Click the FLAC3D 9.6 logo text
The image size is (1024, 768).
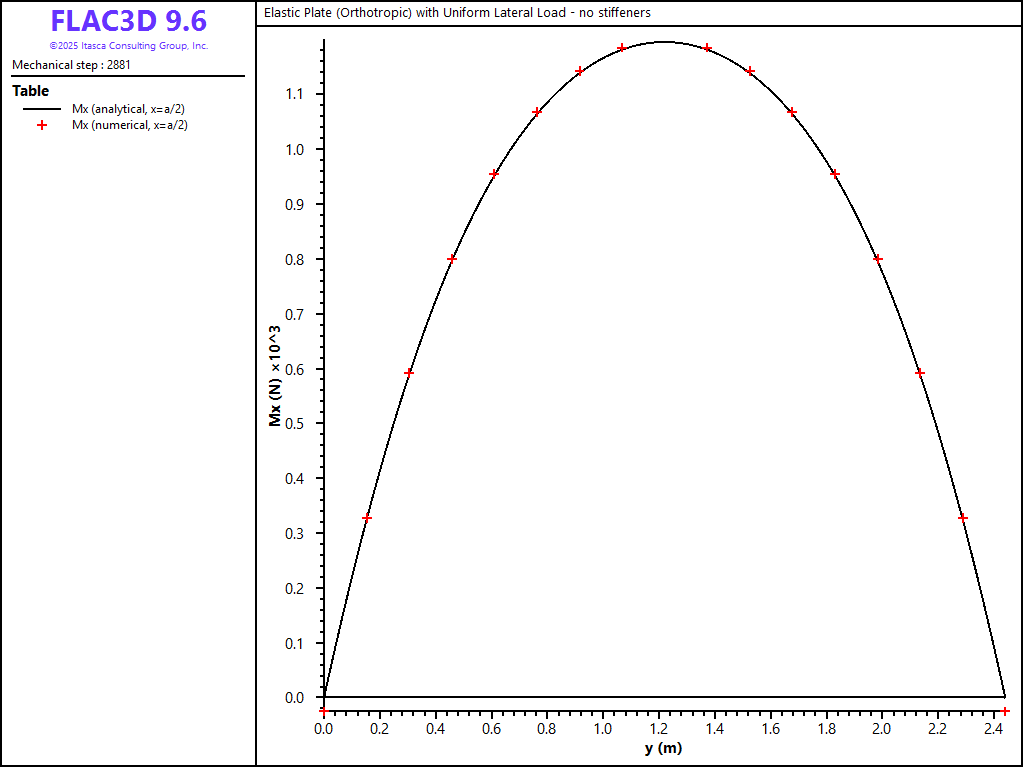coord(128,21)
